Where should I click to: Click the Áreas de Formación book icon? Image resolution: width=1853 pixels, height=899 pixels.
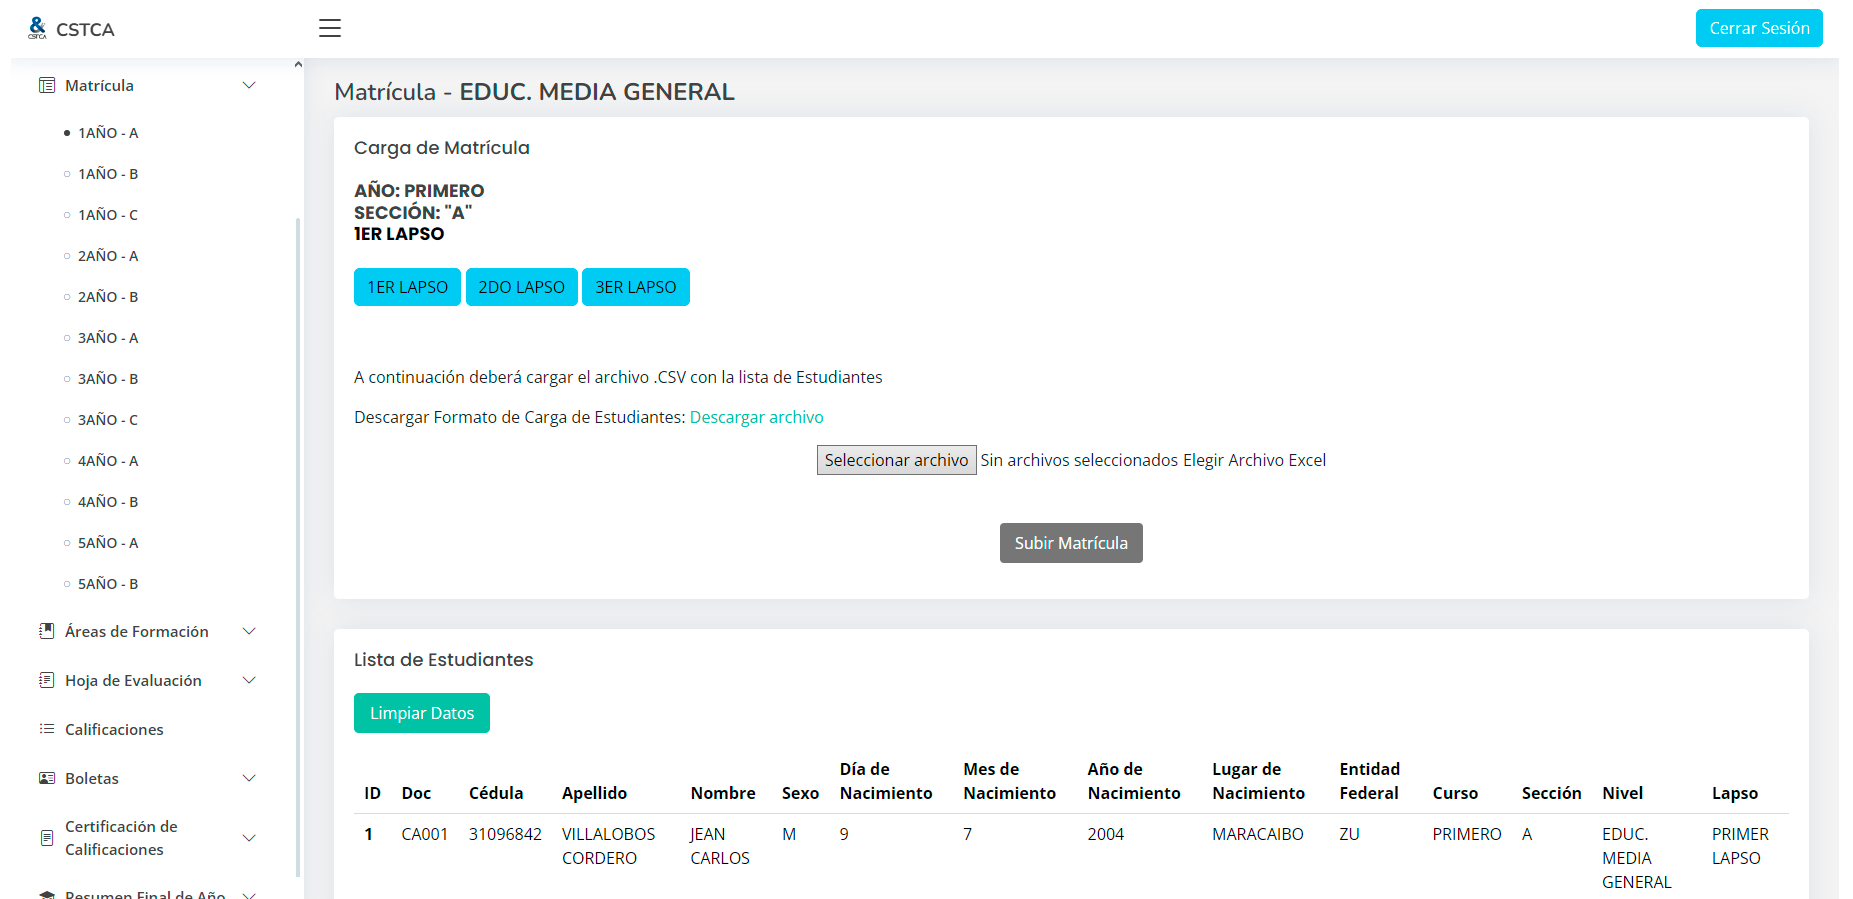click(x=47, y=631)
